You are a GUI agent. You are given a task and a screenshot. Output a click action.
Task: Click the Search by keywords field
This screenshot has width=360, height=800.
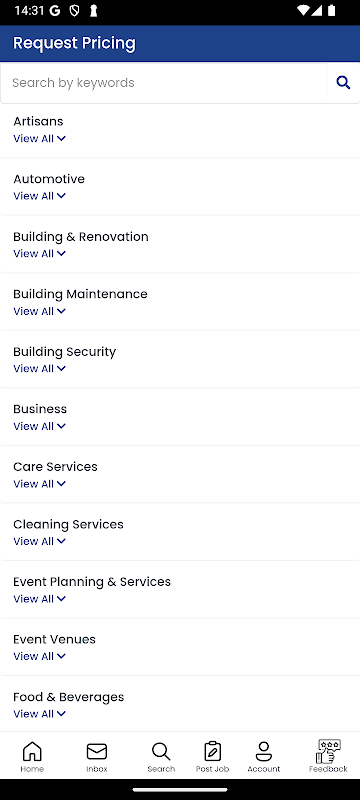pos(164,83)
